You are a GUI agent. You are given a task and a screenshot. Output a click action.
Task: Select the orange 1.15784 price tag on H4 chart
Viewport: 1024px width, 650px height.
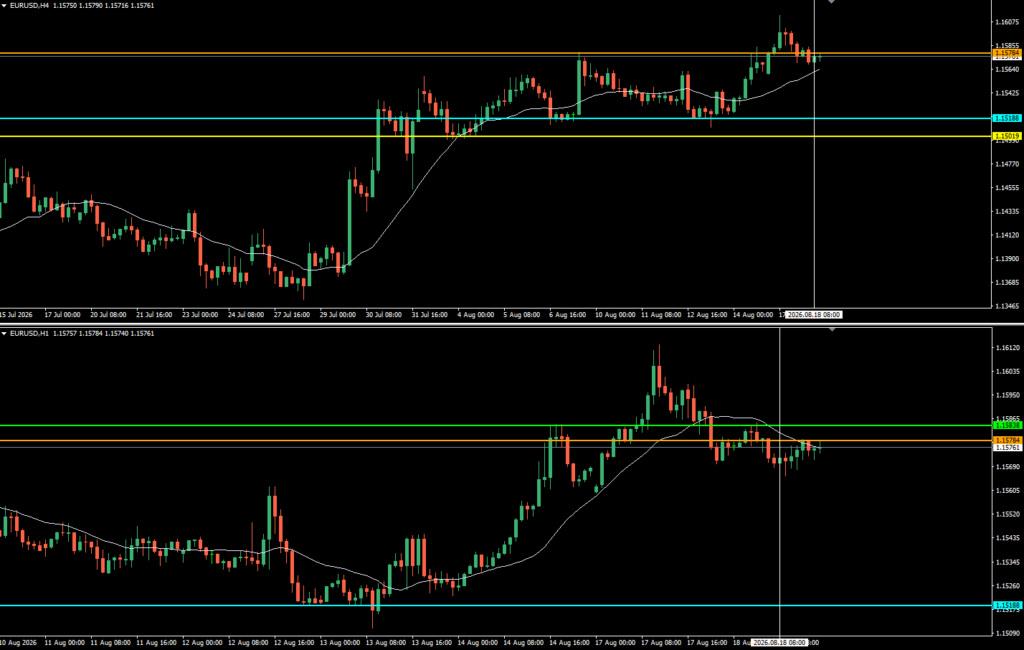[1006, 52]
